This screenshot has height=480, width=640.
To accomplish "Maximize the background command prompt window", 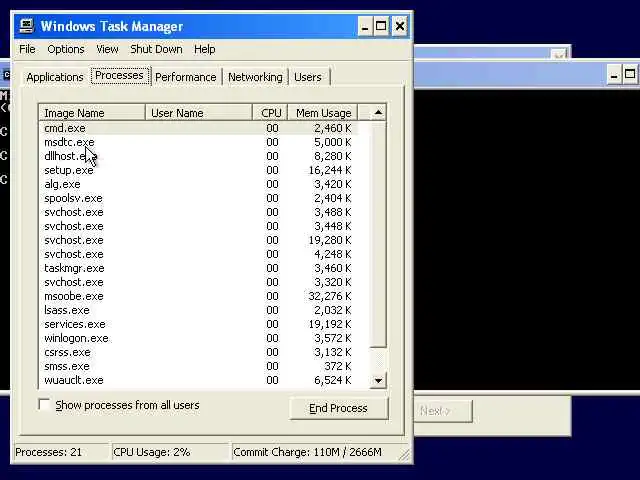I will [630, 75].
